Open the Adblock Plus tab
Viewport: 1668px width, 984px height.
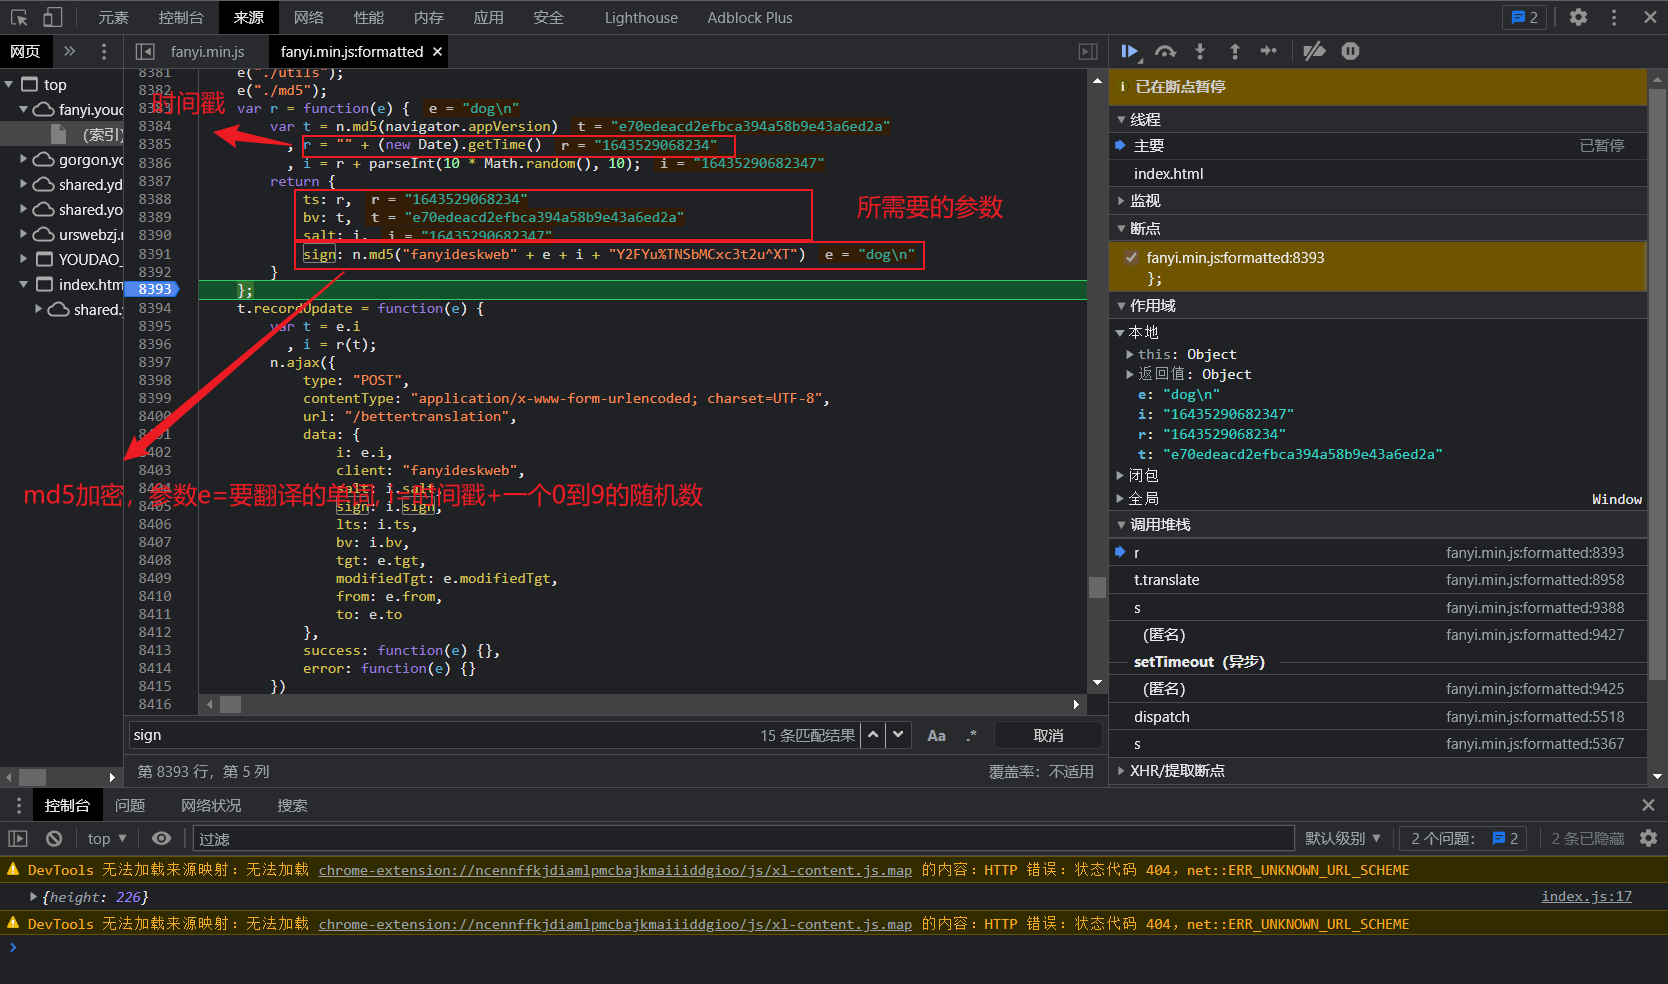coord(749,17)
